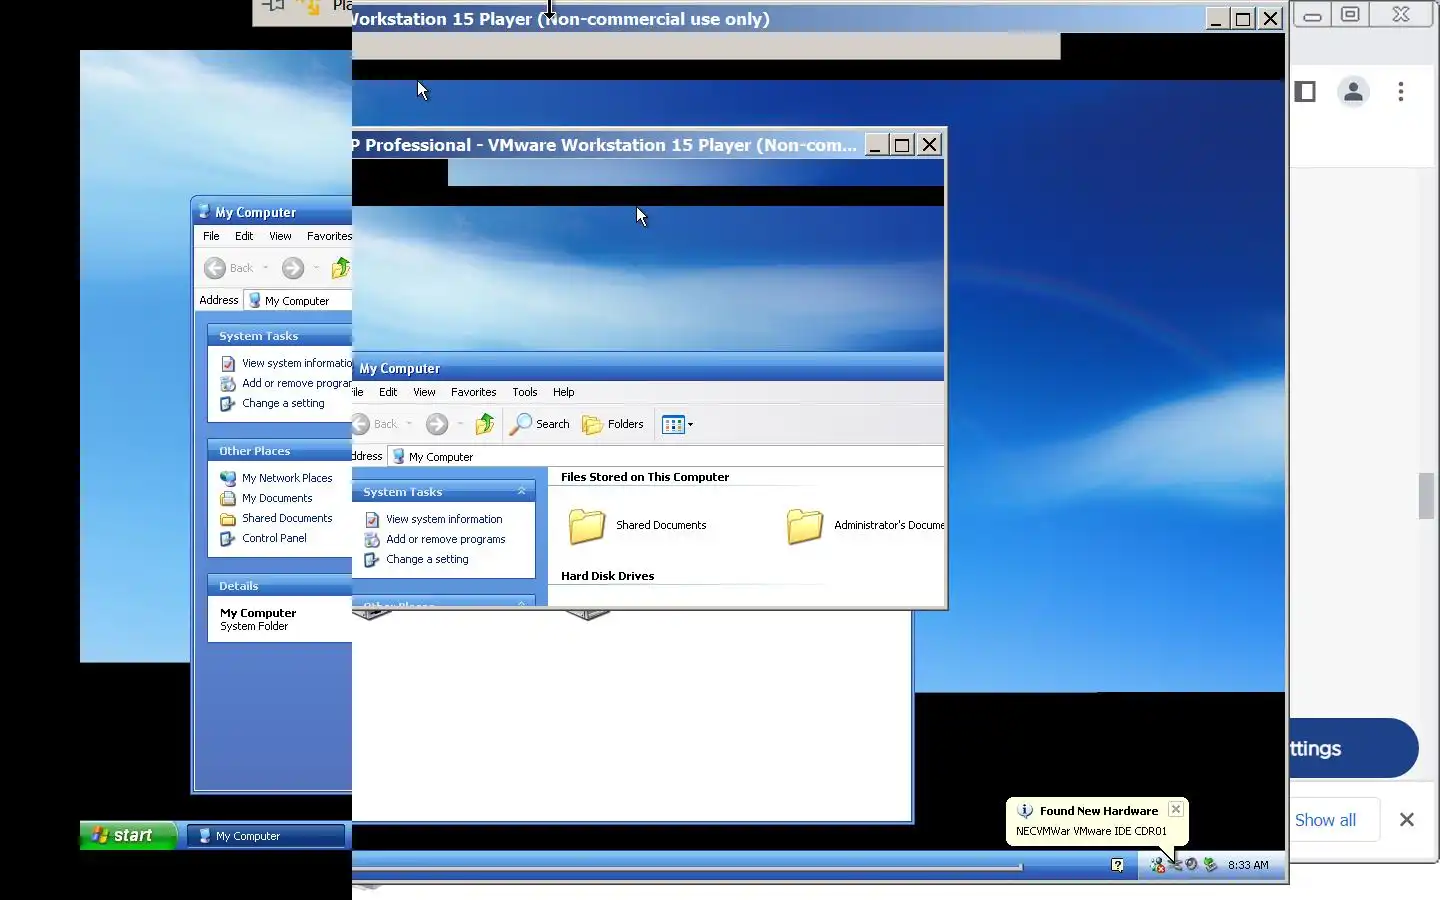
Task: Click the Up folder icon in left My Computer window
Action: point(341,268)
